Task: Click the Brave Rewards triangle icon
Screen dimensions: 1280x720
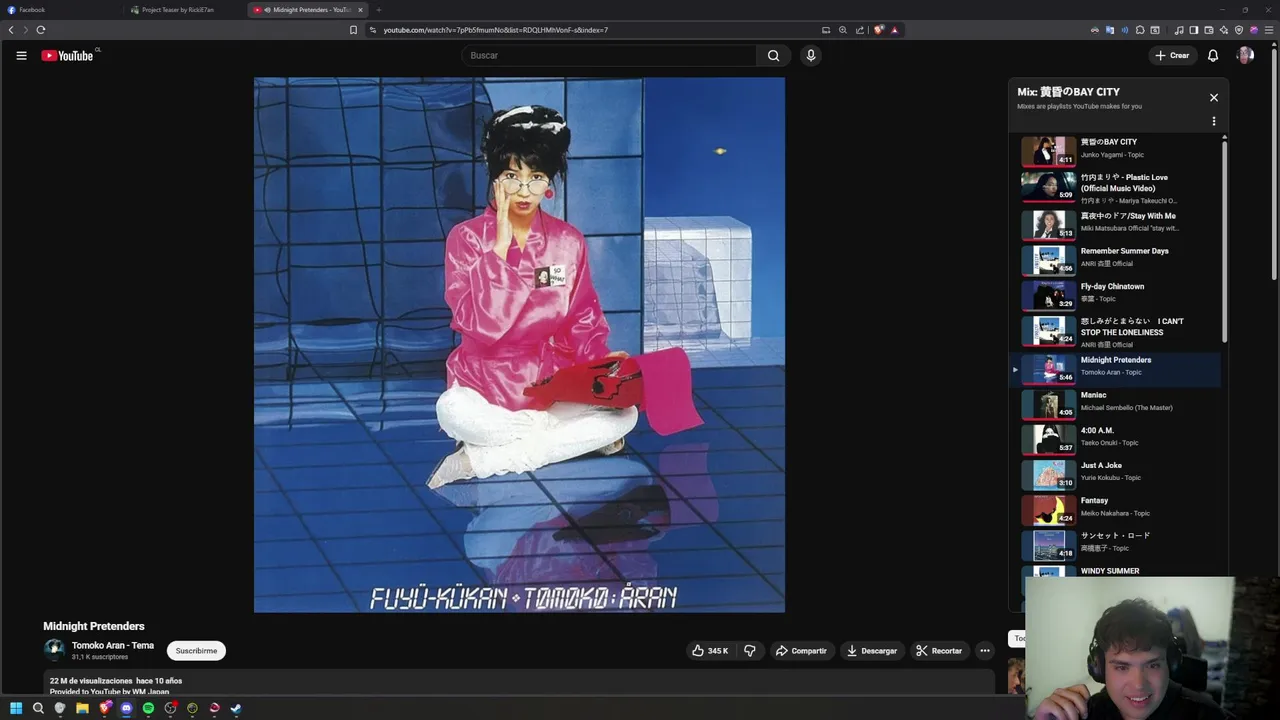Action: pyautogui.click(x=895, y=30)
